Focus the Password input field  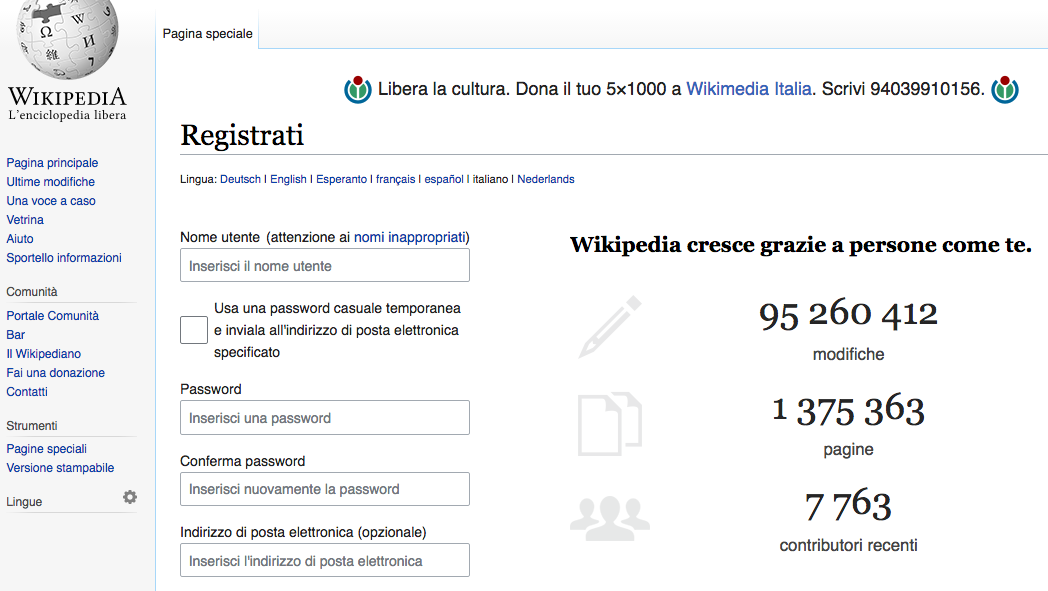tap(325, 418)
